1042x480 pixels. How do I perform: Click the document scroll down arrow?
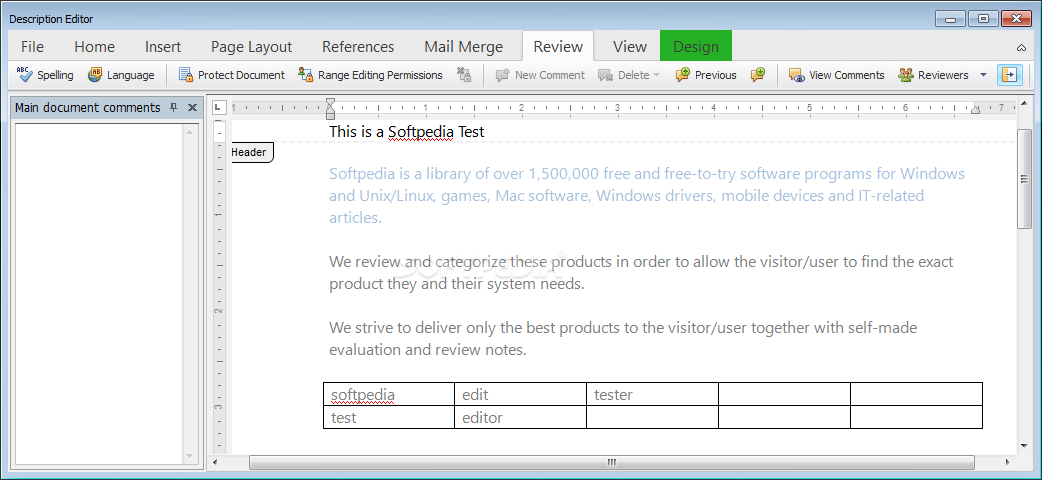click(x=1024, y=445)
